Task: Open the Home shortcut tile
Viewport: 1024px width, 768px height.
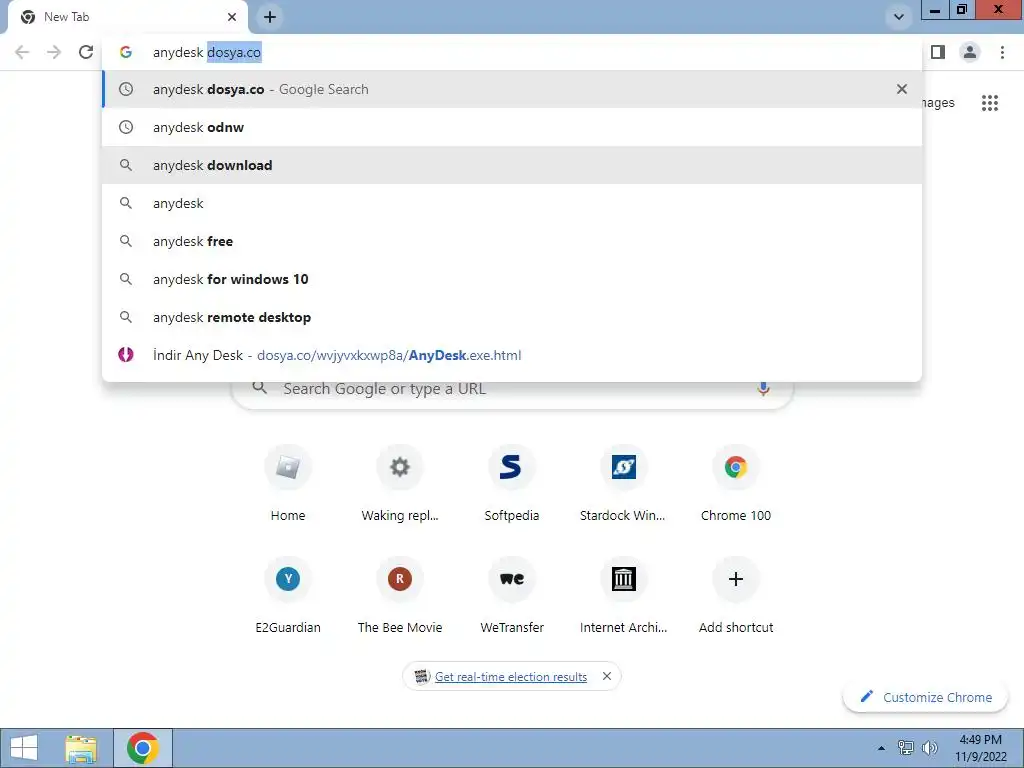Action: [288, 485]
